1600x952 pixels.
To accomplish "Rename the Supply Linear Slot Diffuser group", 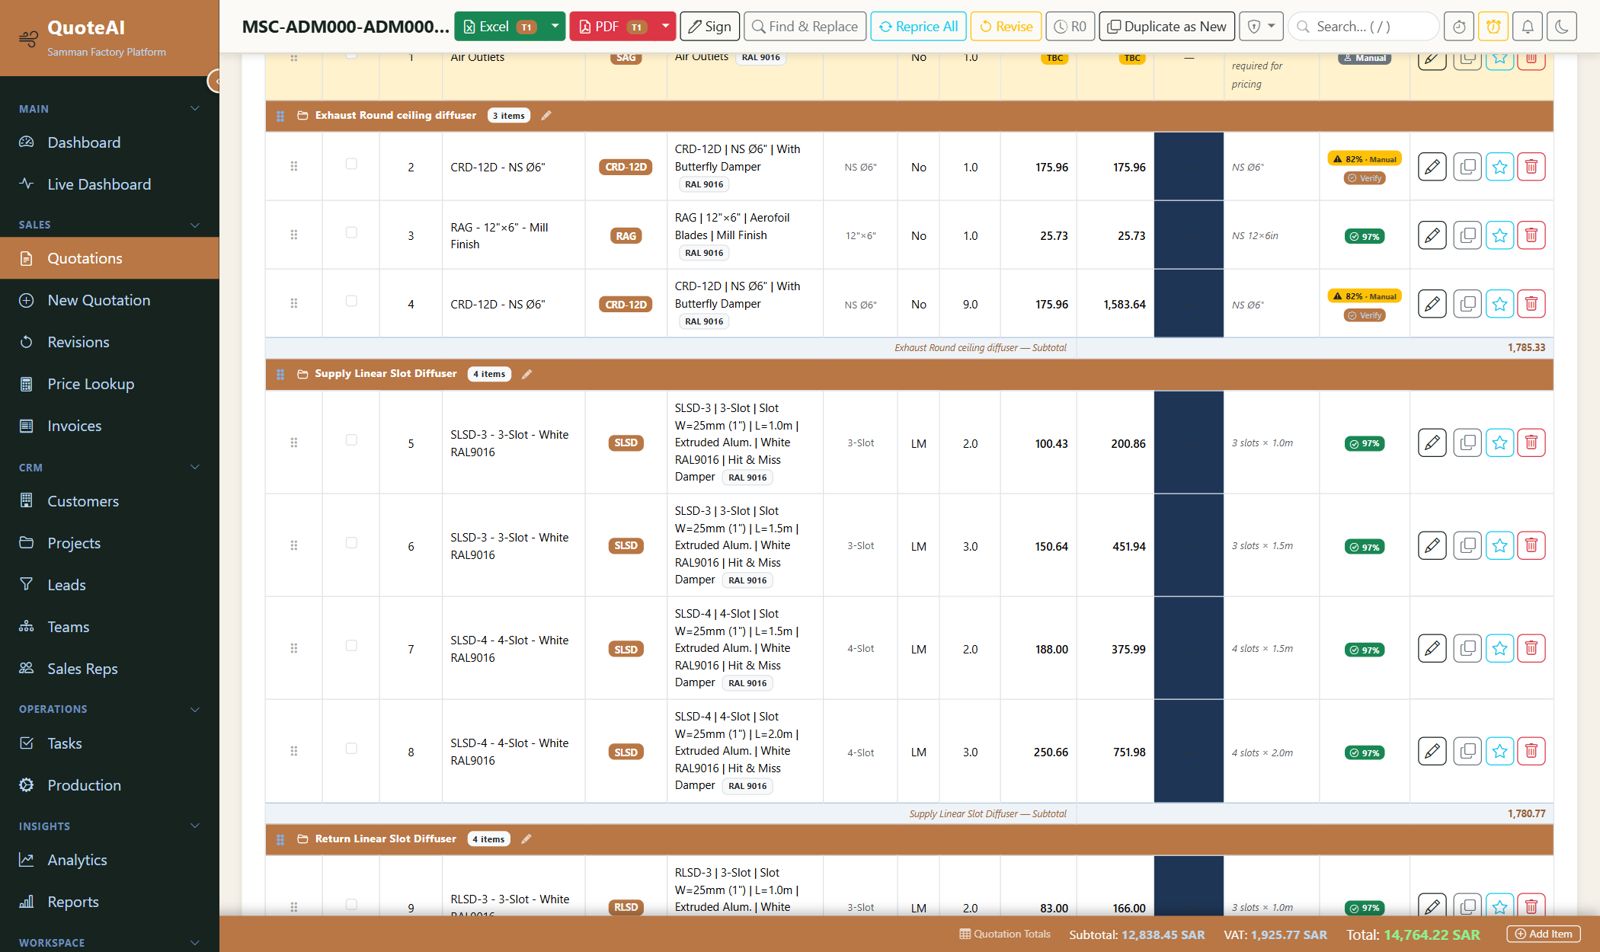I will (x=527, y=374).
